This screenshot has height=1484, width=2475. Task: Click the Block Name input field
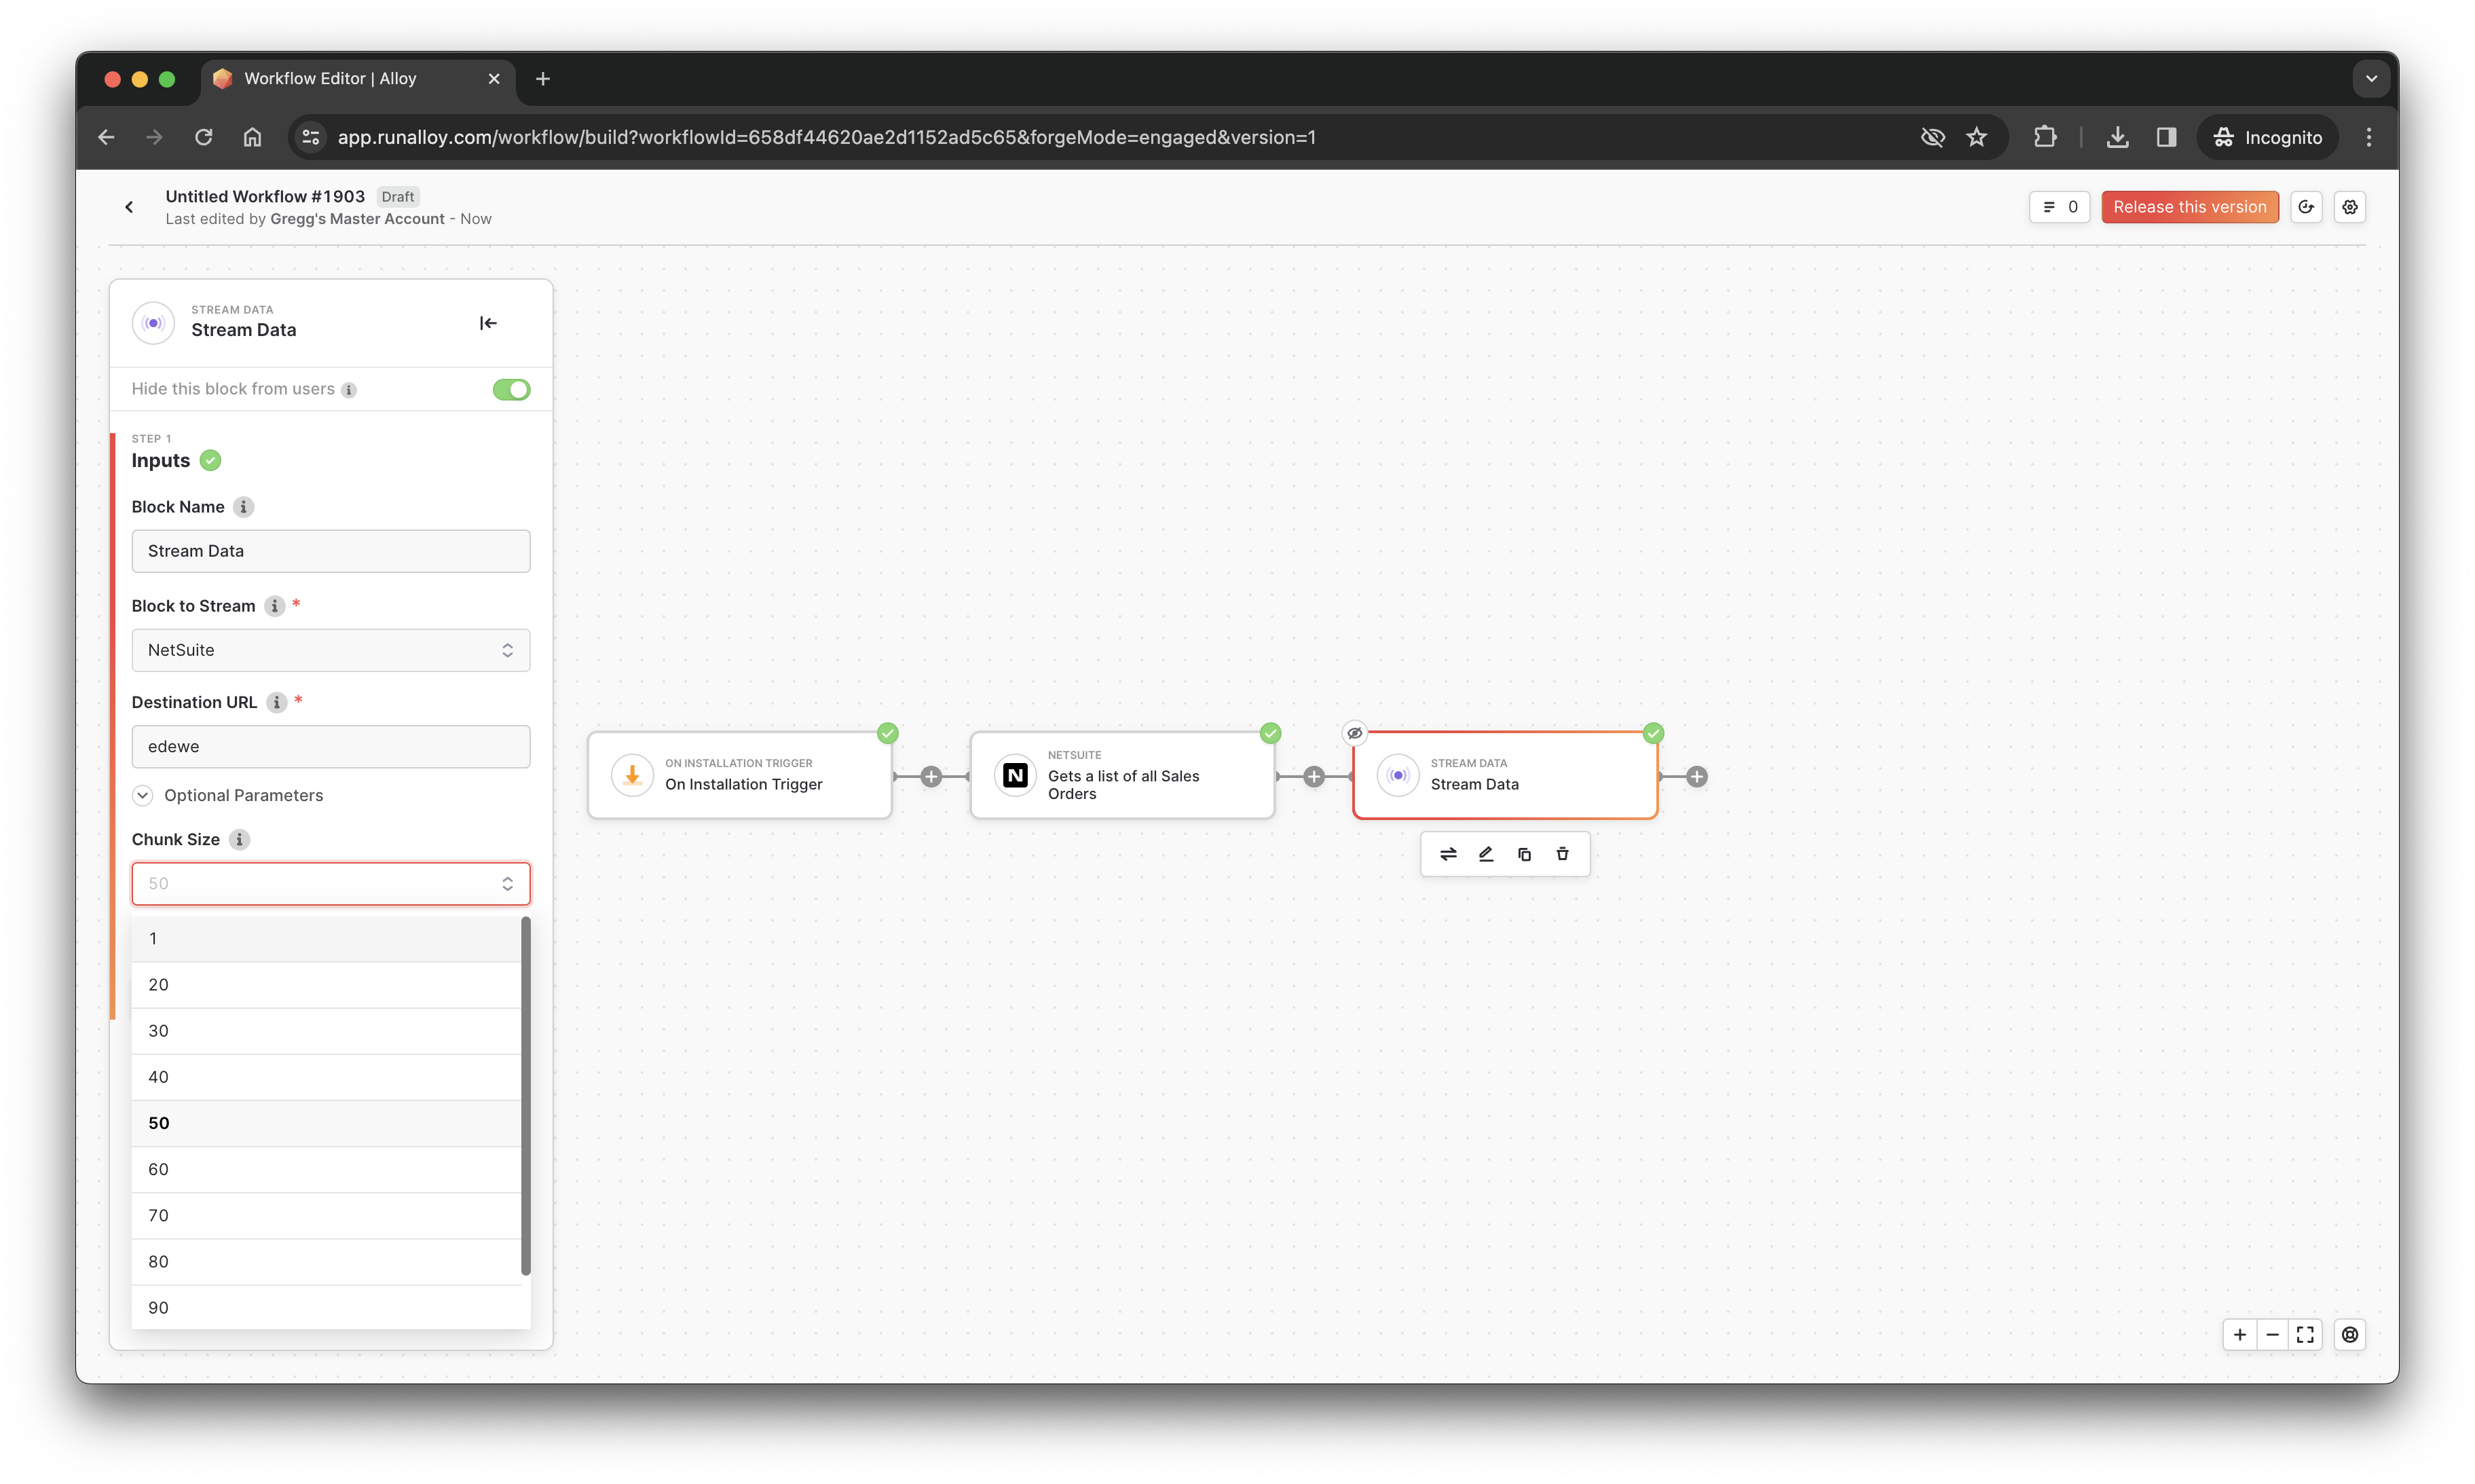(331, 551)
